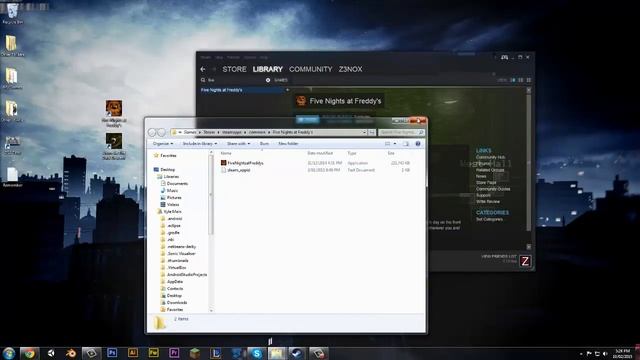Click the Explorer forward navigation button
The height and width of the screenshot is (360, 640).
coord(162,132)
